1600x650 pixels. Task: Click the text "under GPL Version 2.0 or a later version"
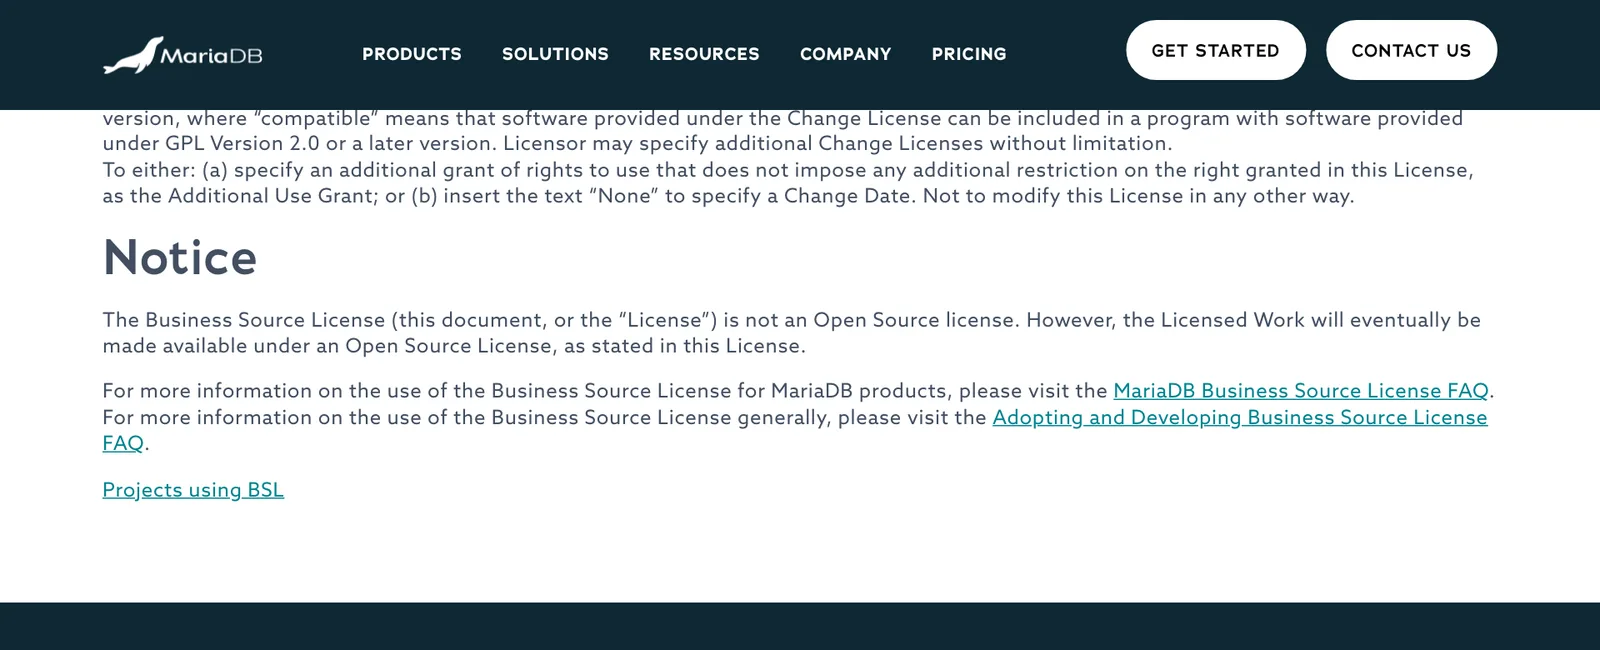299,143
